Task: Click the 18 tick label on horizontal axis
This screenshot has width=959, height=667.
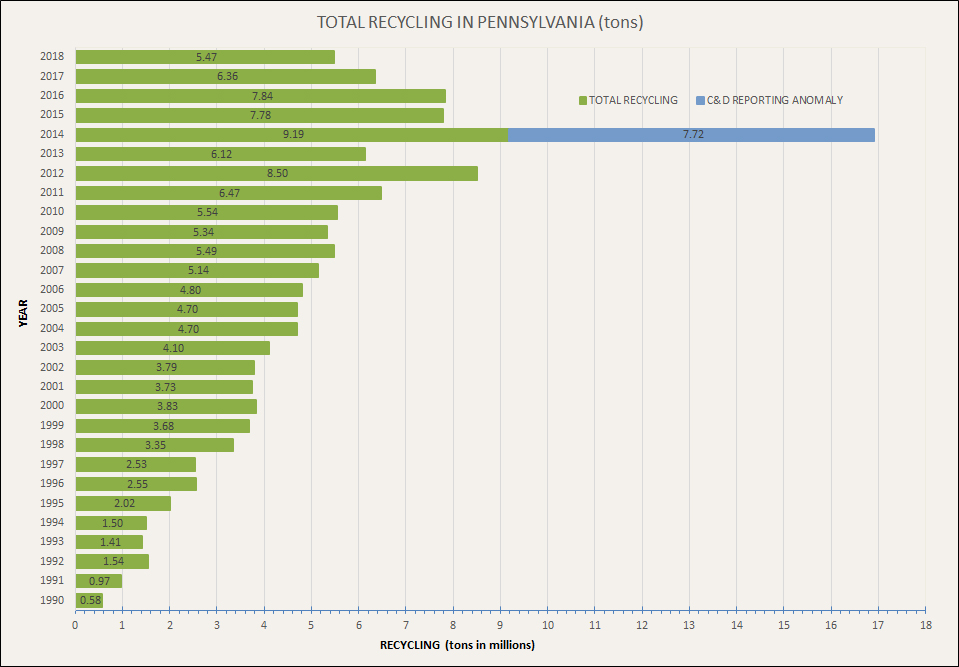Action: 925,626
